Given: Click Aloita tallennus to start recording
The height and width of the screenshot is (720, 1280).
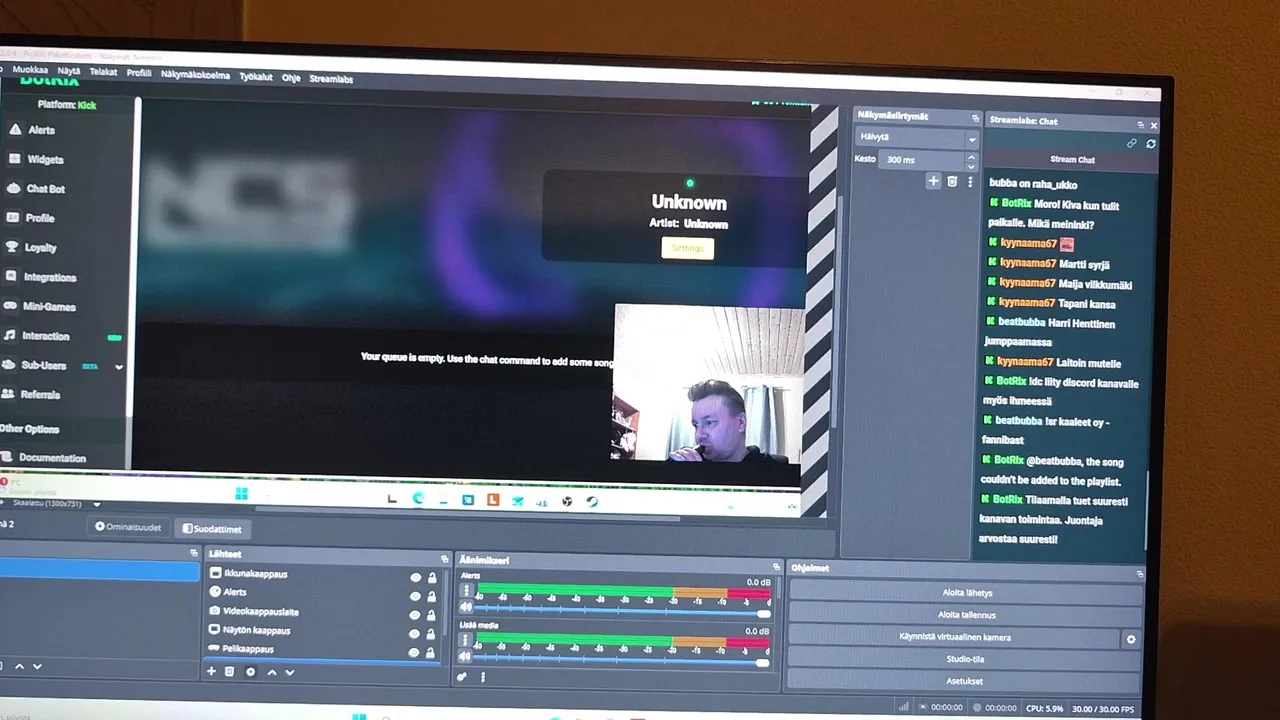Looking at the screenshot, I should coord(965,615).
